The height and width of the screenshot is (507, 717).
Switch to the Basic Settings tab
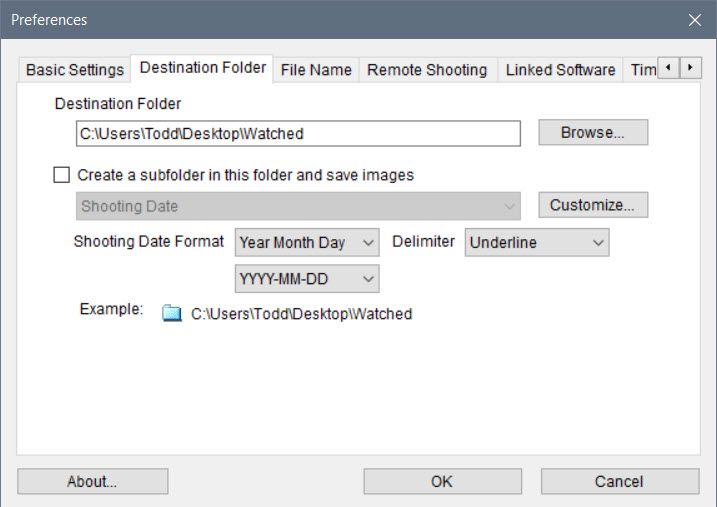pyautogui.click(x=75, y=70)
